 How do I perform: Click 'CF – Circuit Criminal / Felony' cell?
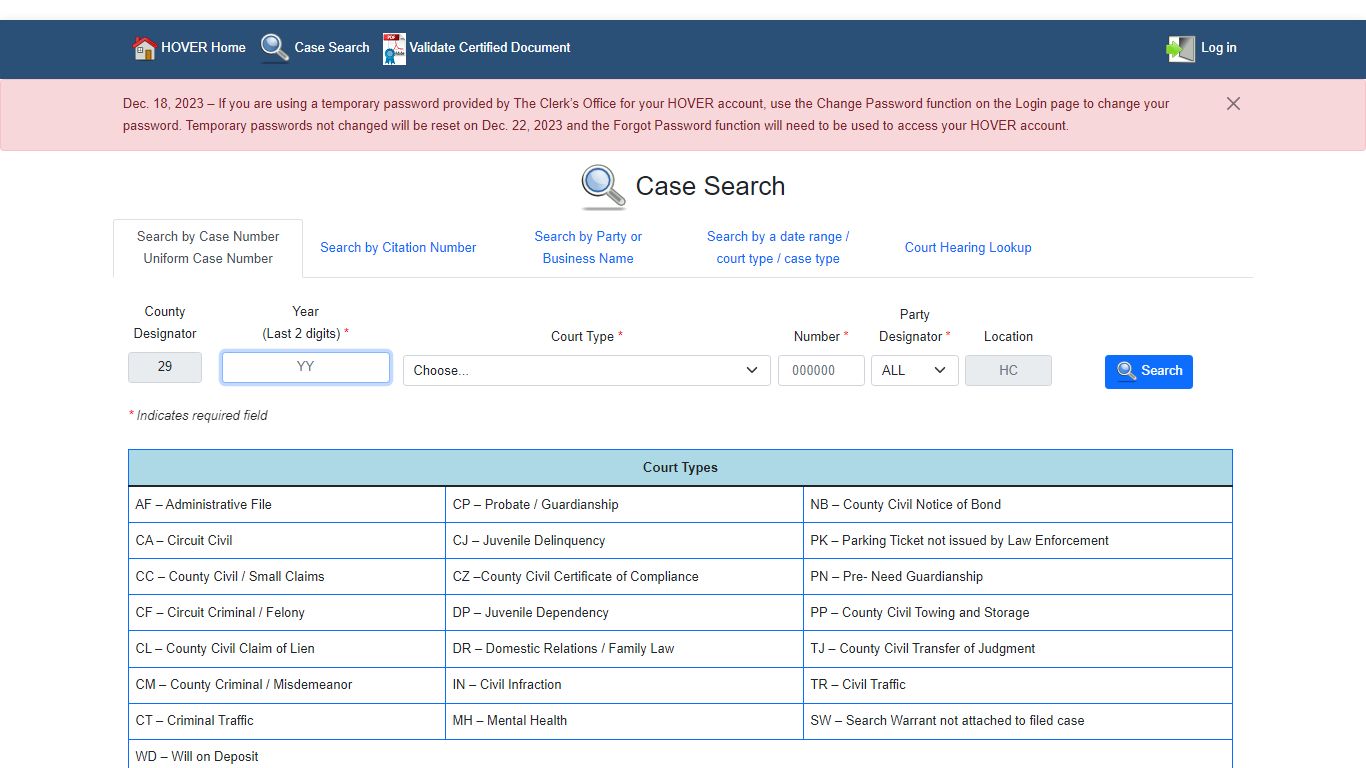click(287, 613)
